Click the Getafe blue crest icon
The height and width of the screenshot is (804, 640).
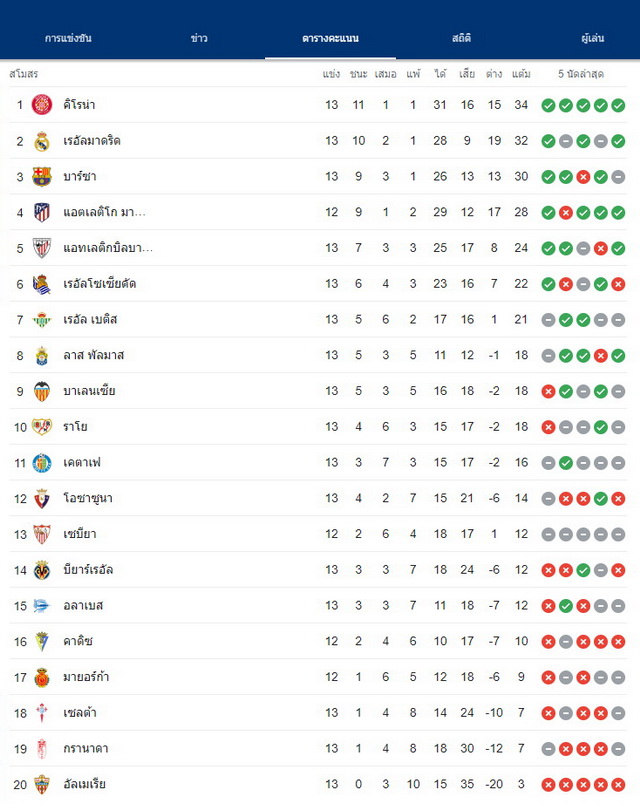click(42, 463)
